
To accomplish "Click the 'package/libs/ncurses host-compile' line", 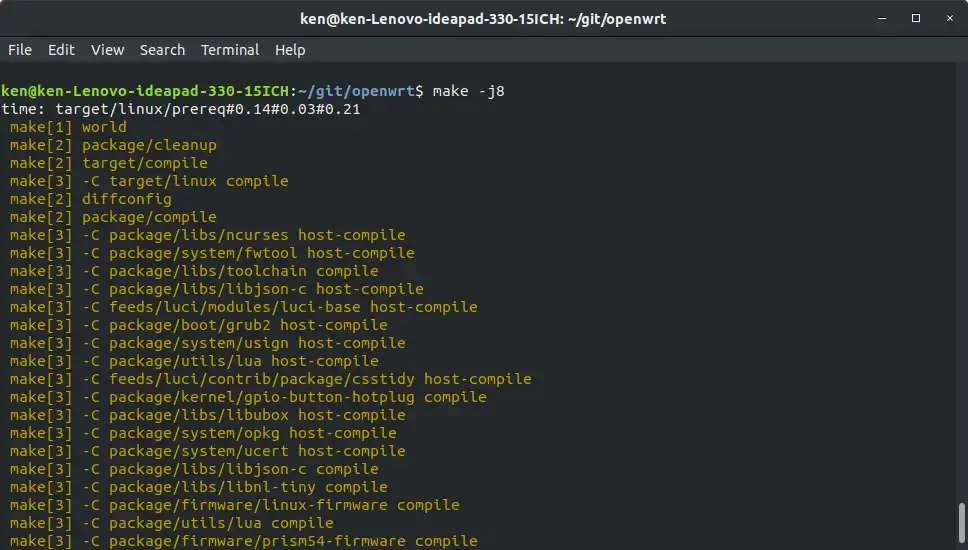I will (x=207, y=235).
